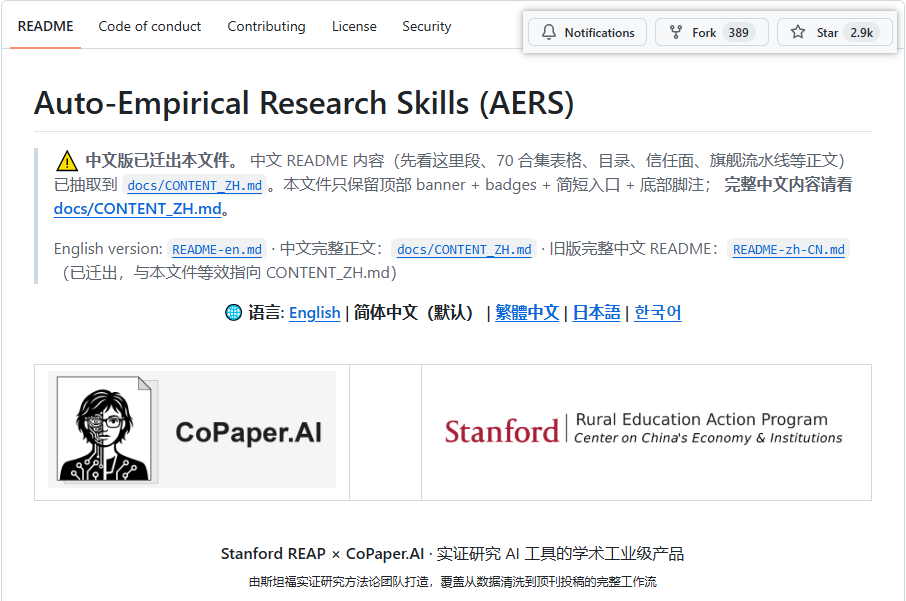Open the Contributing tab
This screenshot has width=906, height=601.
[266, 27]
